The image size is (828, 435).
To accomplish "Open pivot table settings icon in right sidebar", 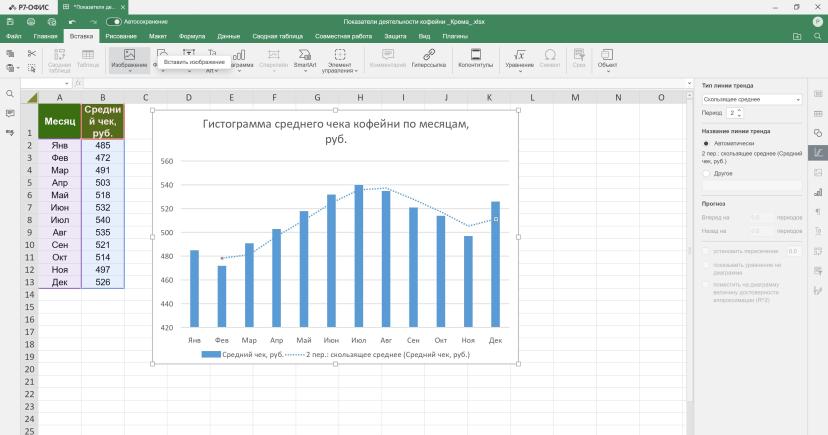I will tap(818, 251).
